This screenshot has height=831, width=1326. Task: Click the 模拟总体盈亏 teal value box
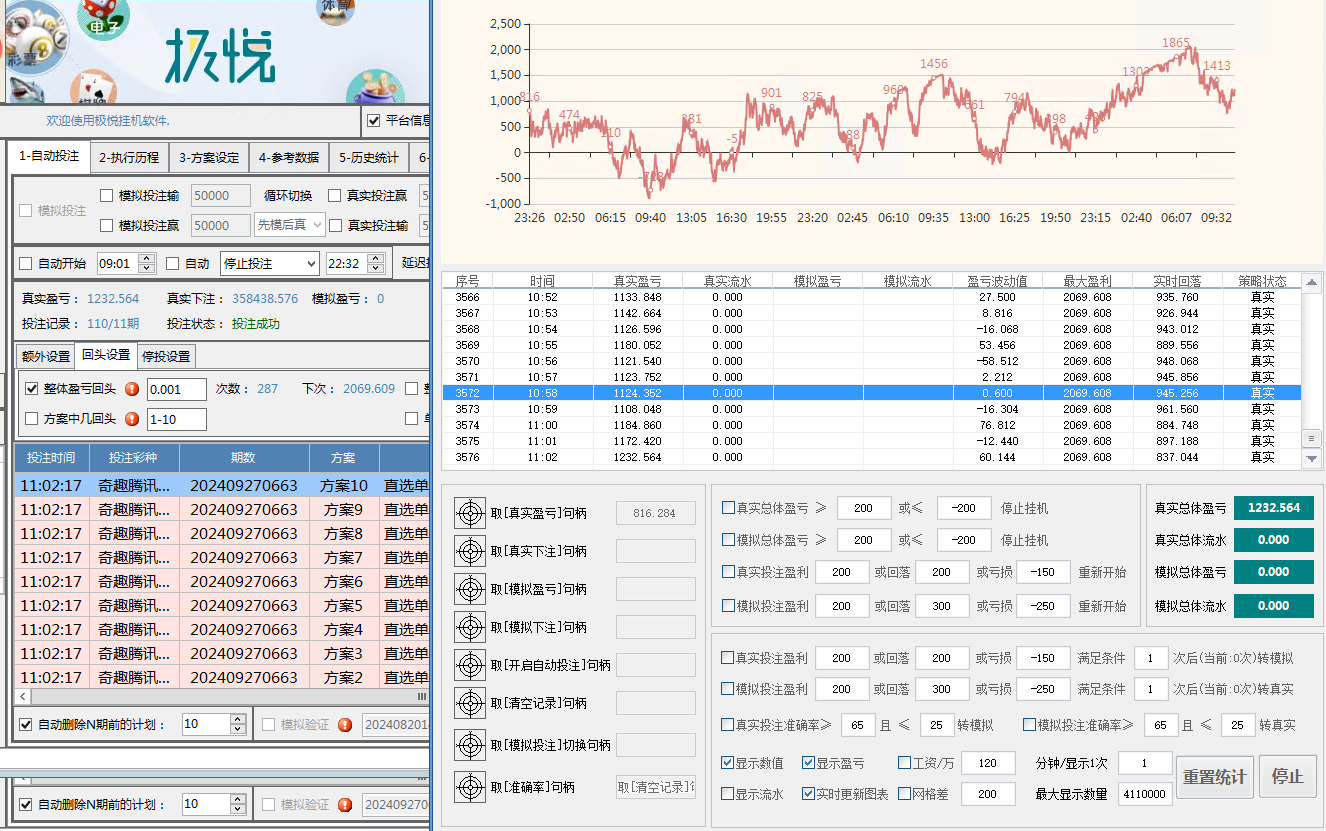1274,572
